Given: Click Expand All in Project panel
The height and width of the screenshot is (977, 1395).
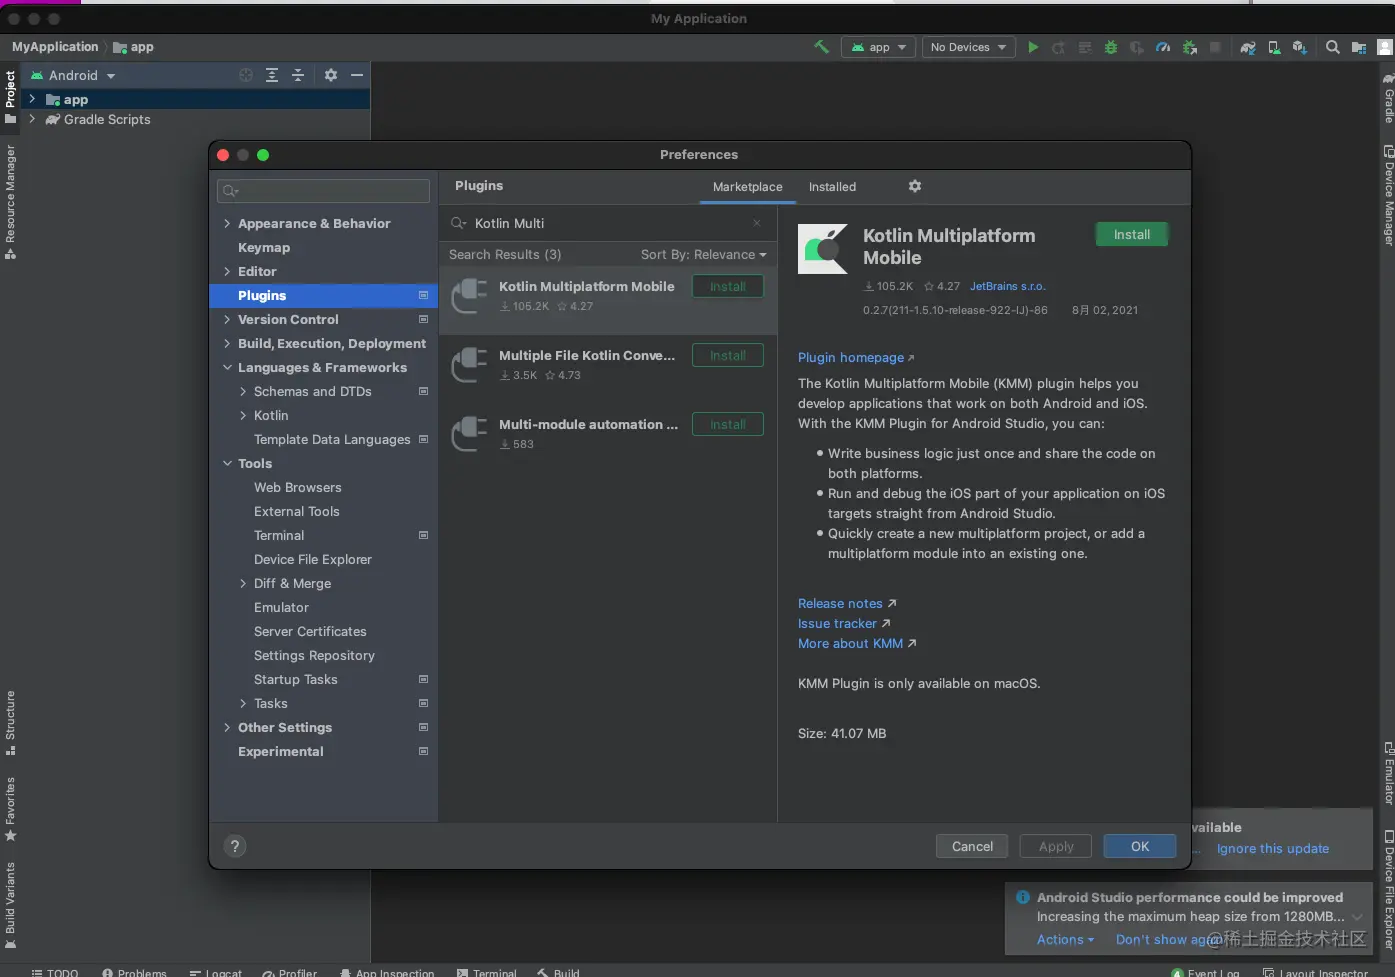Looking at the screenshot, I should tap(272, 75).
